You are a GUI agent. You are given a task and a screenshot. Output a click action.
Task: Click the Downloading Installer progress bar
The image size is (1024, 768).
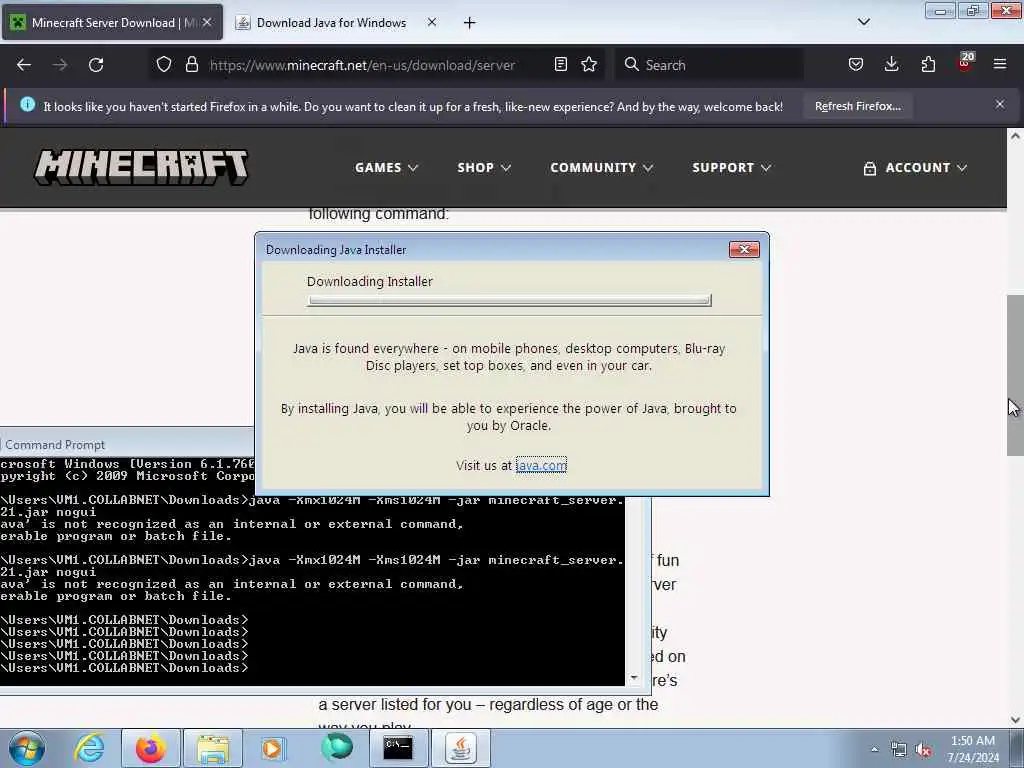[509, 300]
